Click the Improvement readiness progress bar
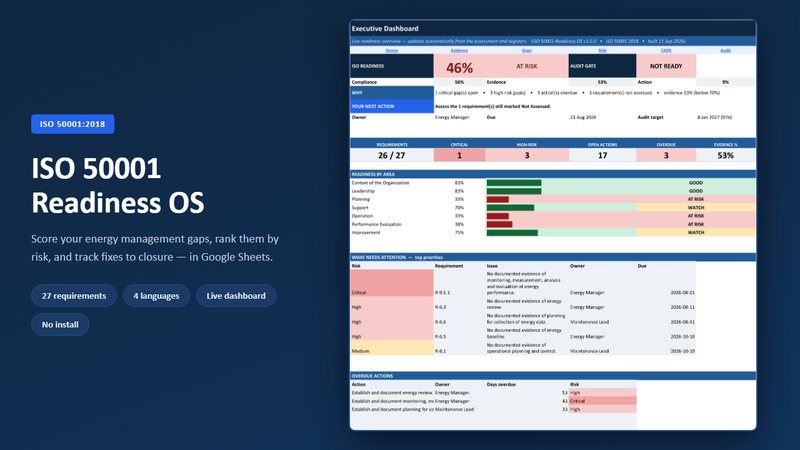This screenshot has height=450, width=800. pyautogui.click(x=512, y=233)
